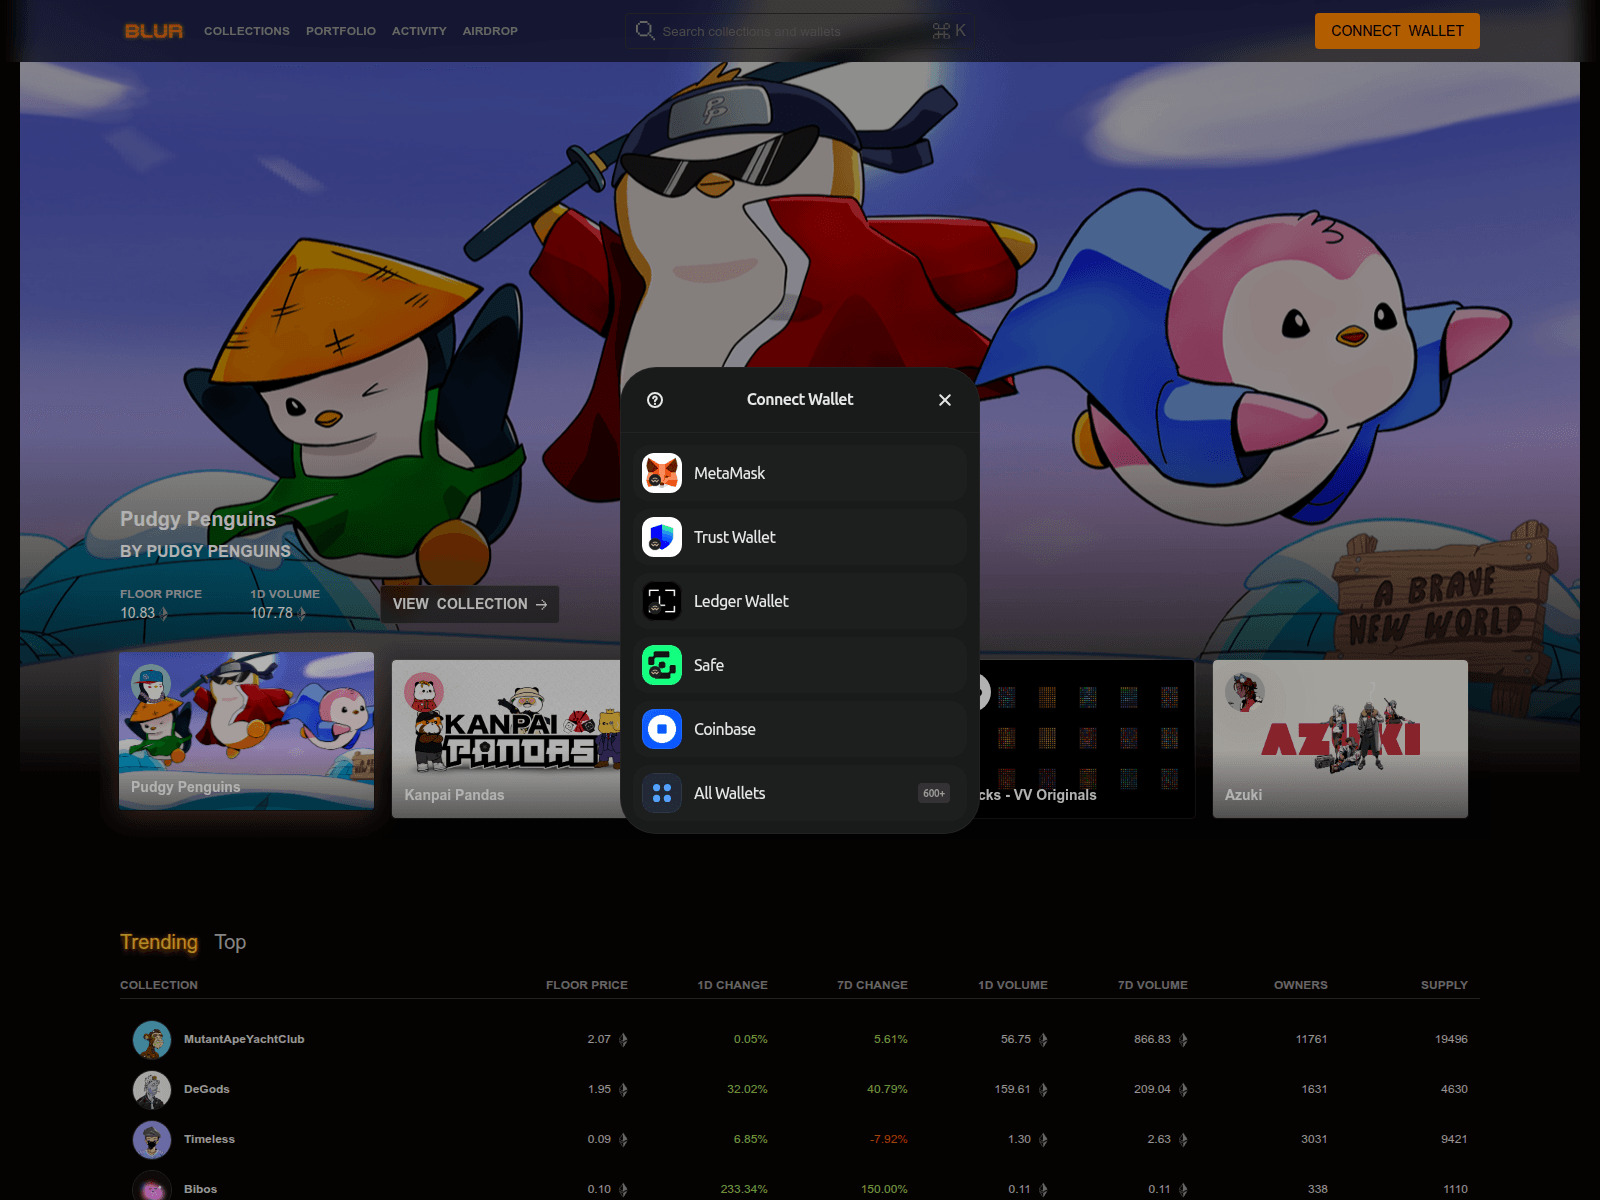Viewport: 1600px width, 1200px height.
Task: Pick the Ledger Wallet name in the list
Action: tap(741, 601)
